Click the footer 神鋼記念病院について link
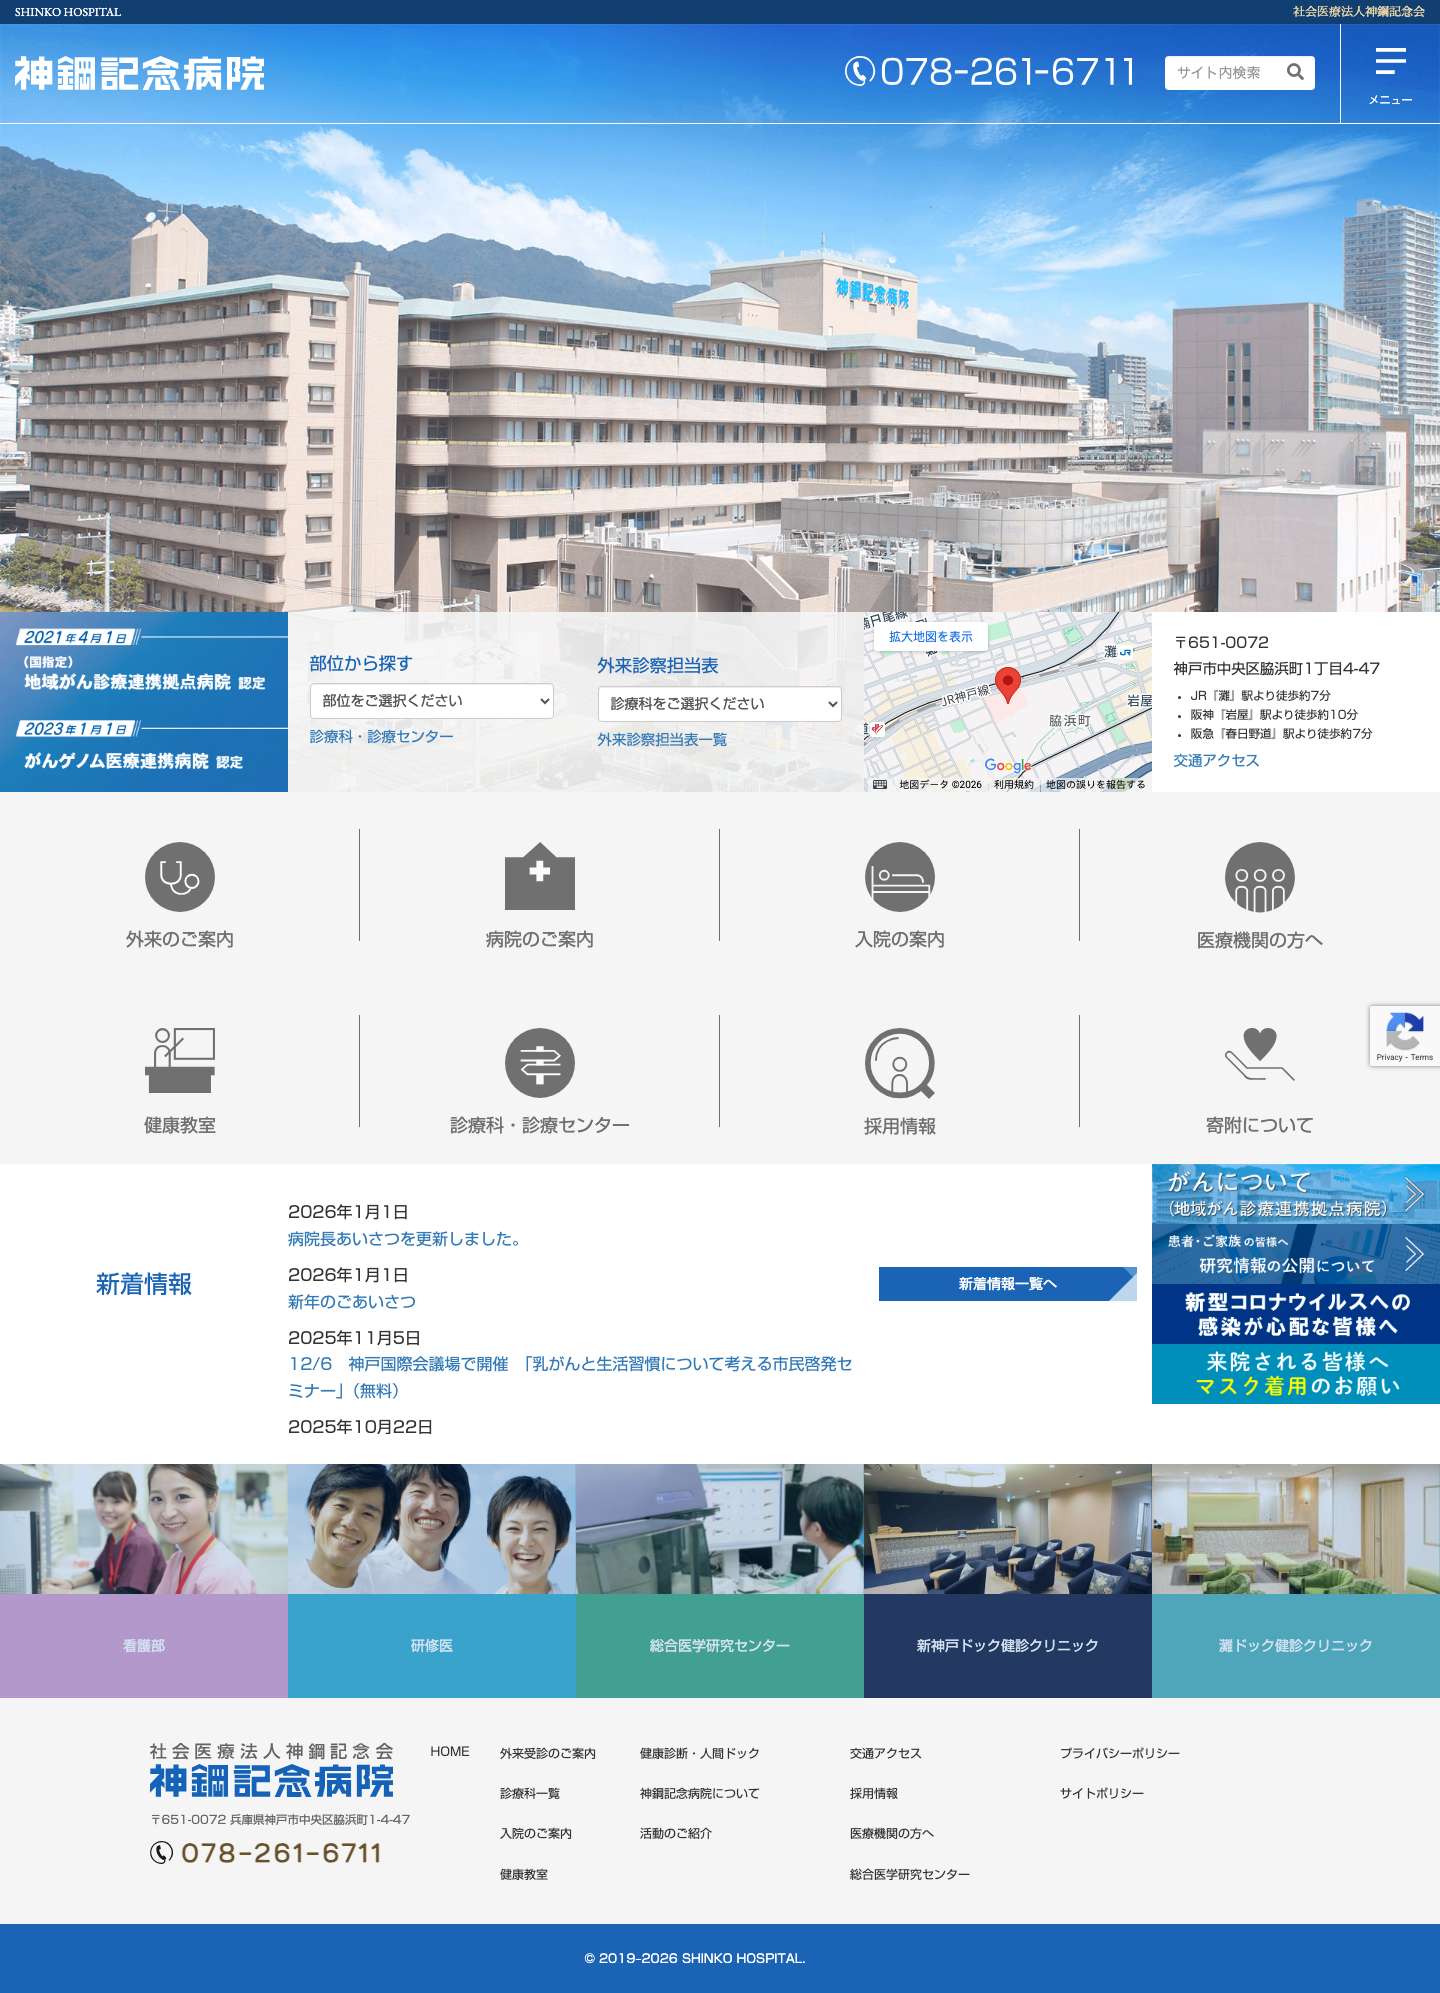Viewport: 1440px width, 1993px height. (x=700, y=1794)
